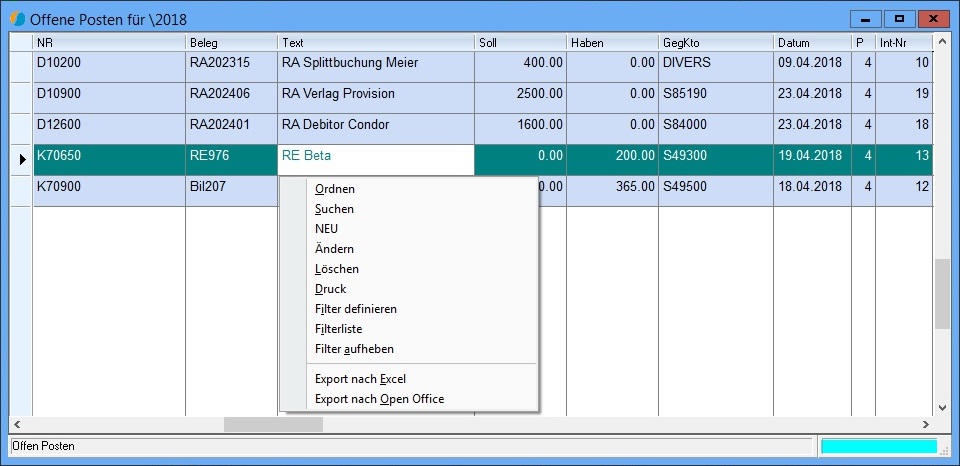The image size is (960, 466).
Task: Click the horizontal scrollbar right arrow
Action: tap(925, 424)
